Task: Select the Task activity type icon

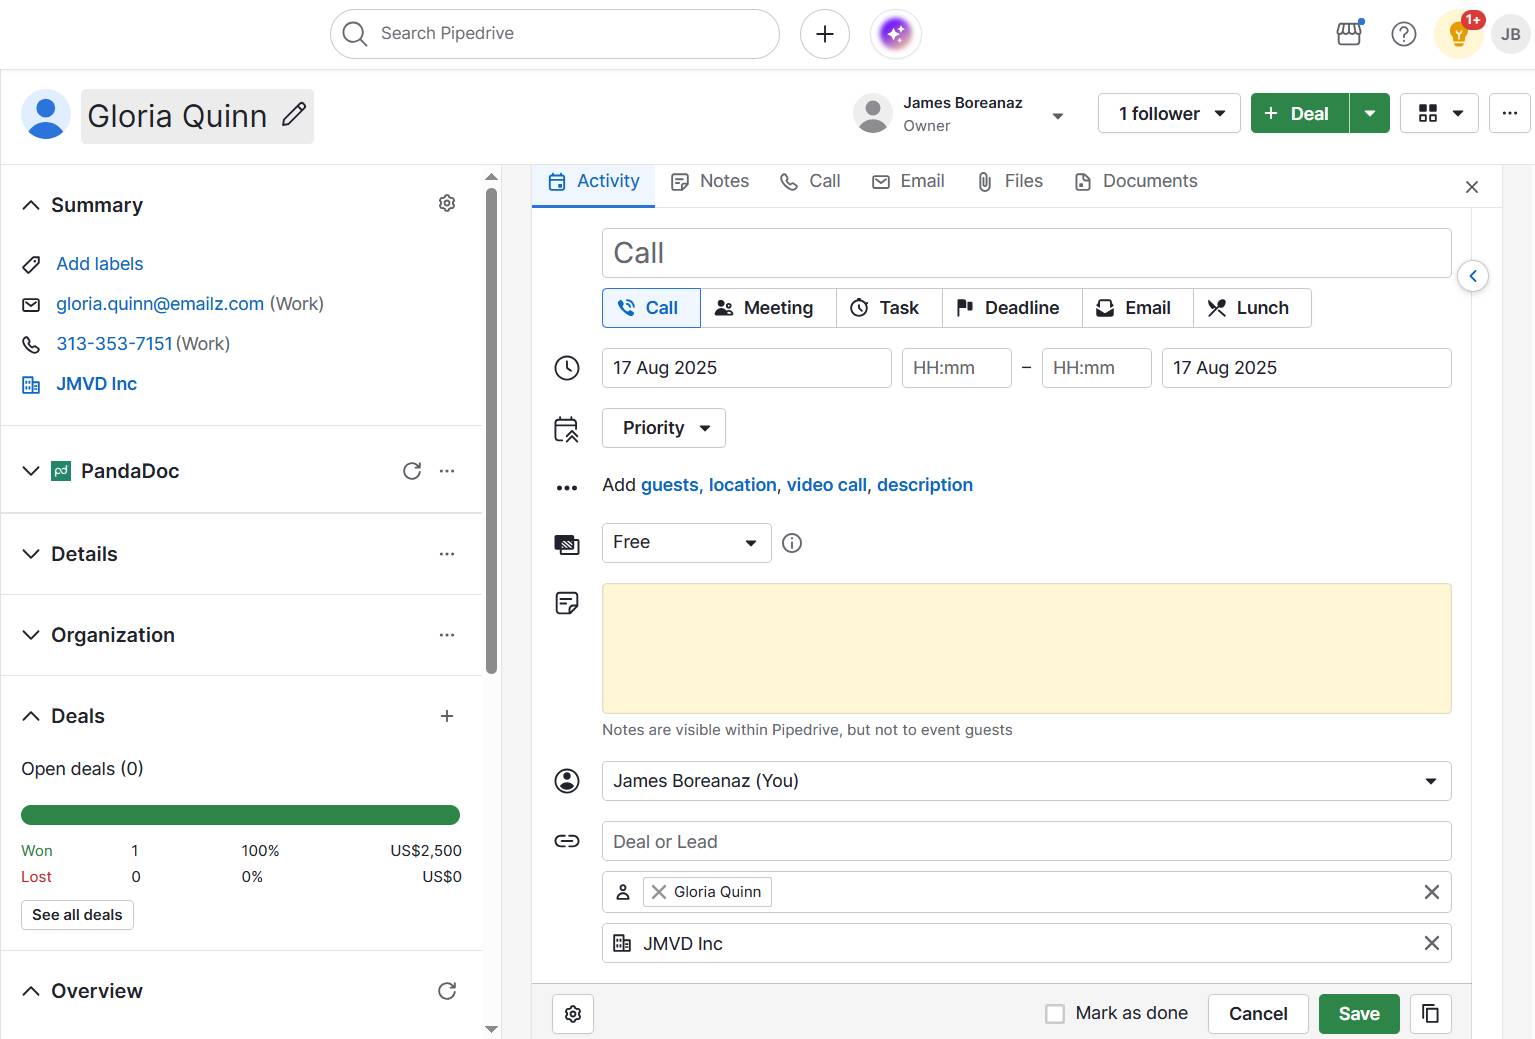Action: tap(859, 307)
